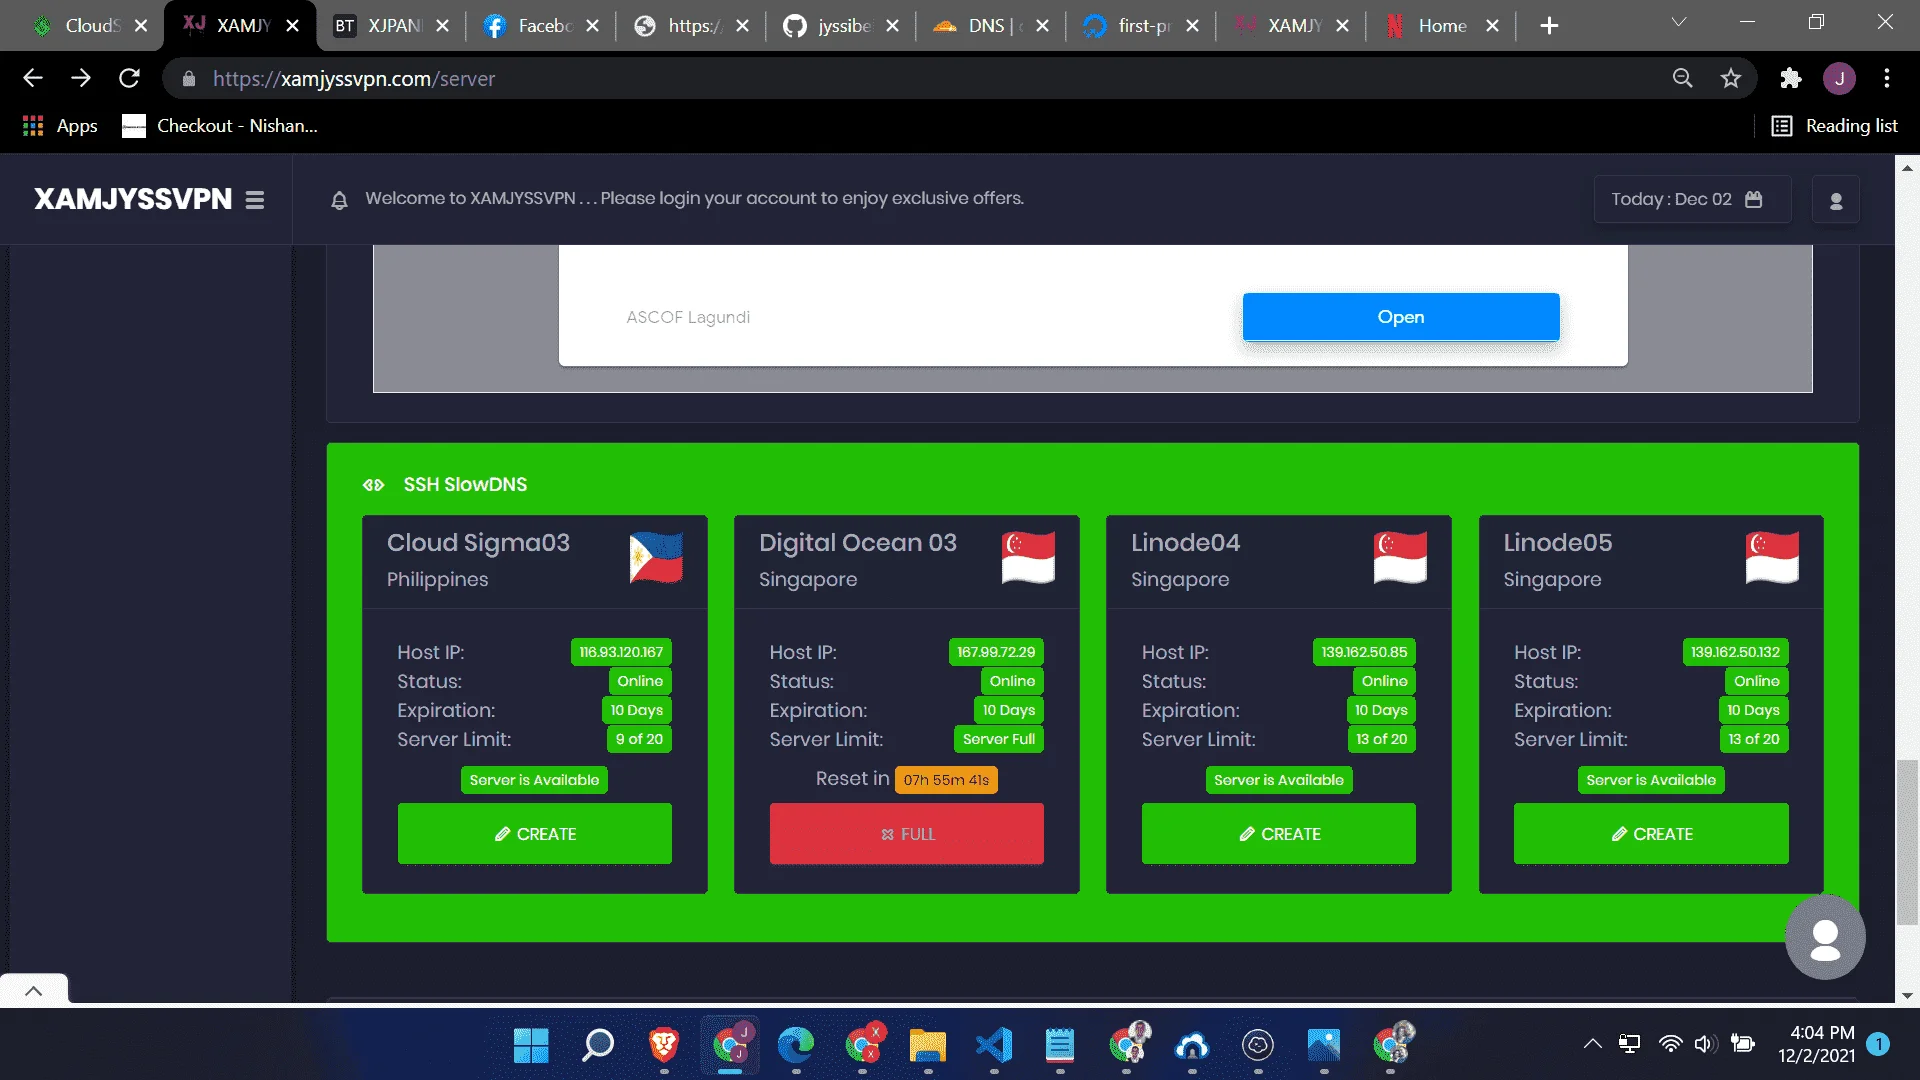Bookmark this page with the star
The height and width of the screenshot is (1080, 1920).
1731,78
